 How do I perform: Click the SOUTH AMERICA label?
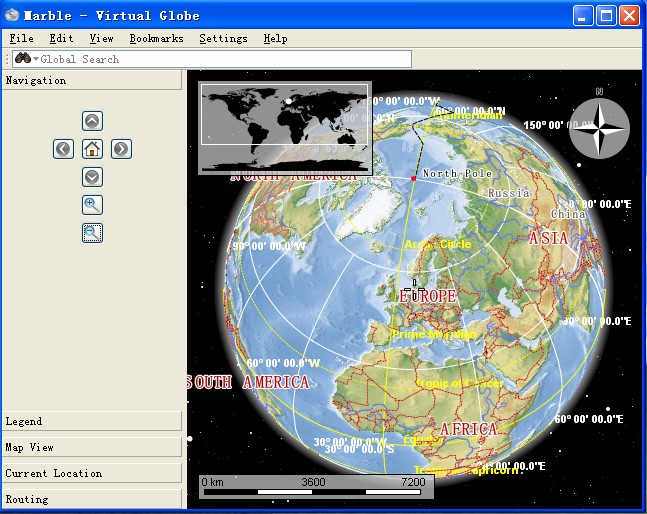pos(248,382)
